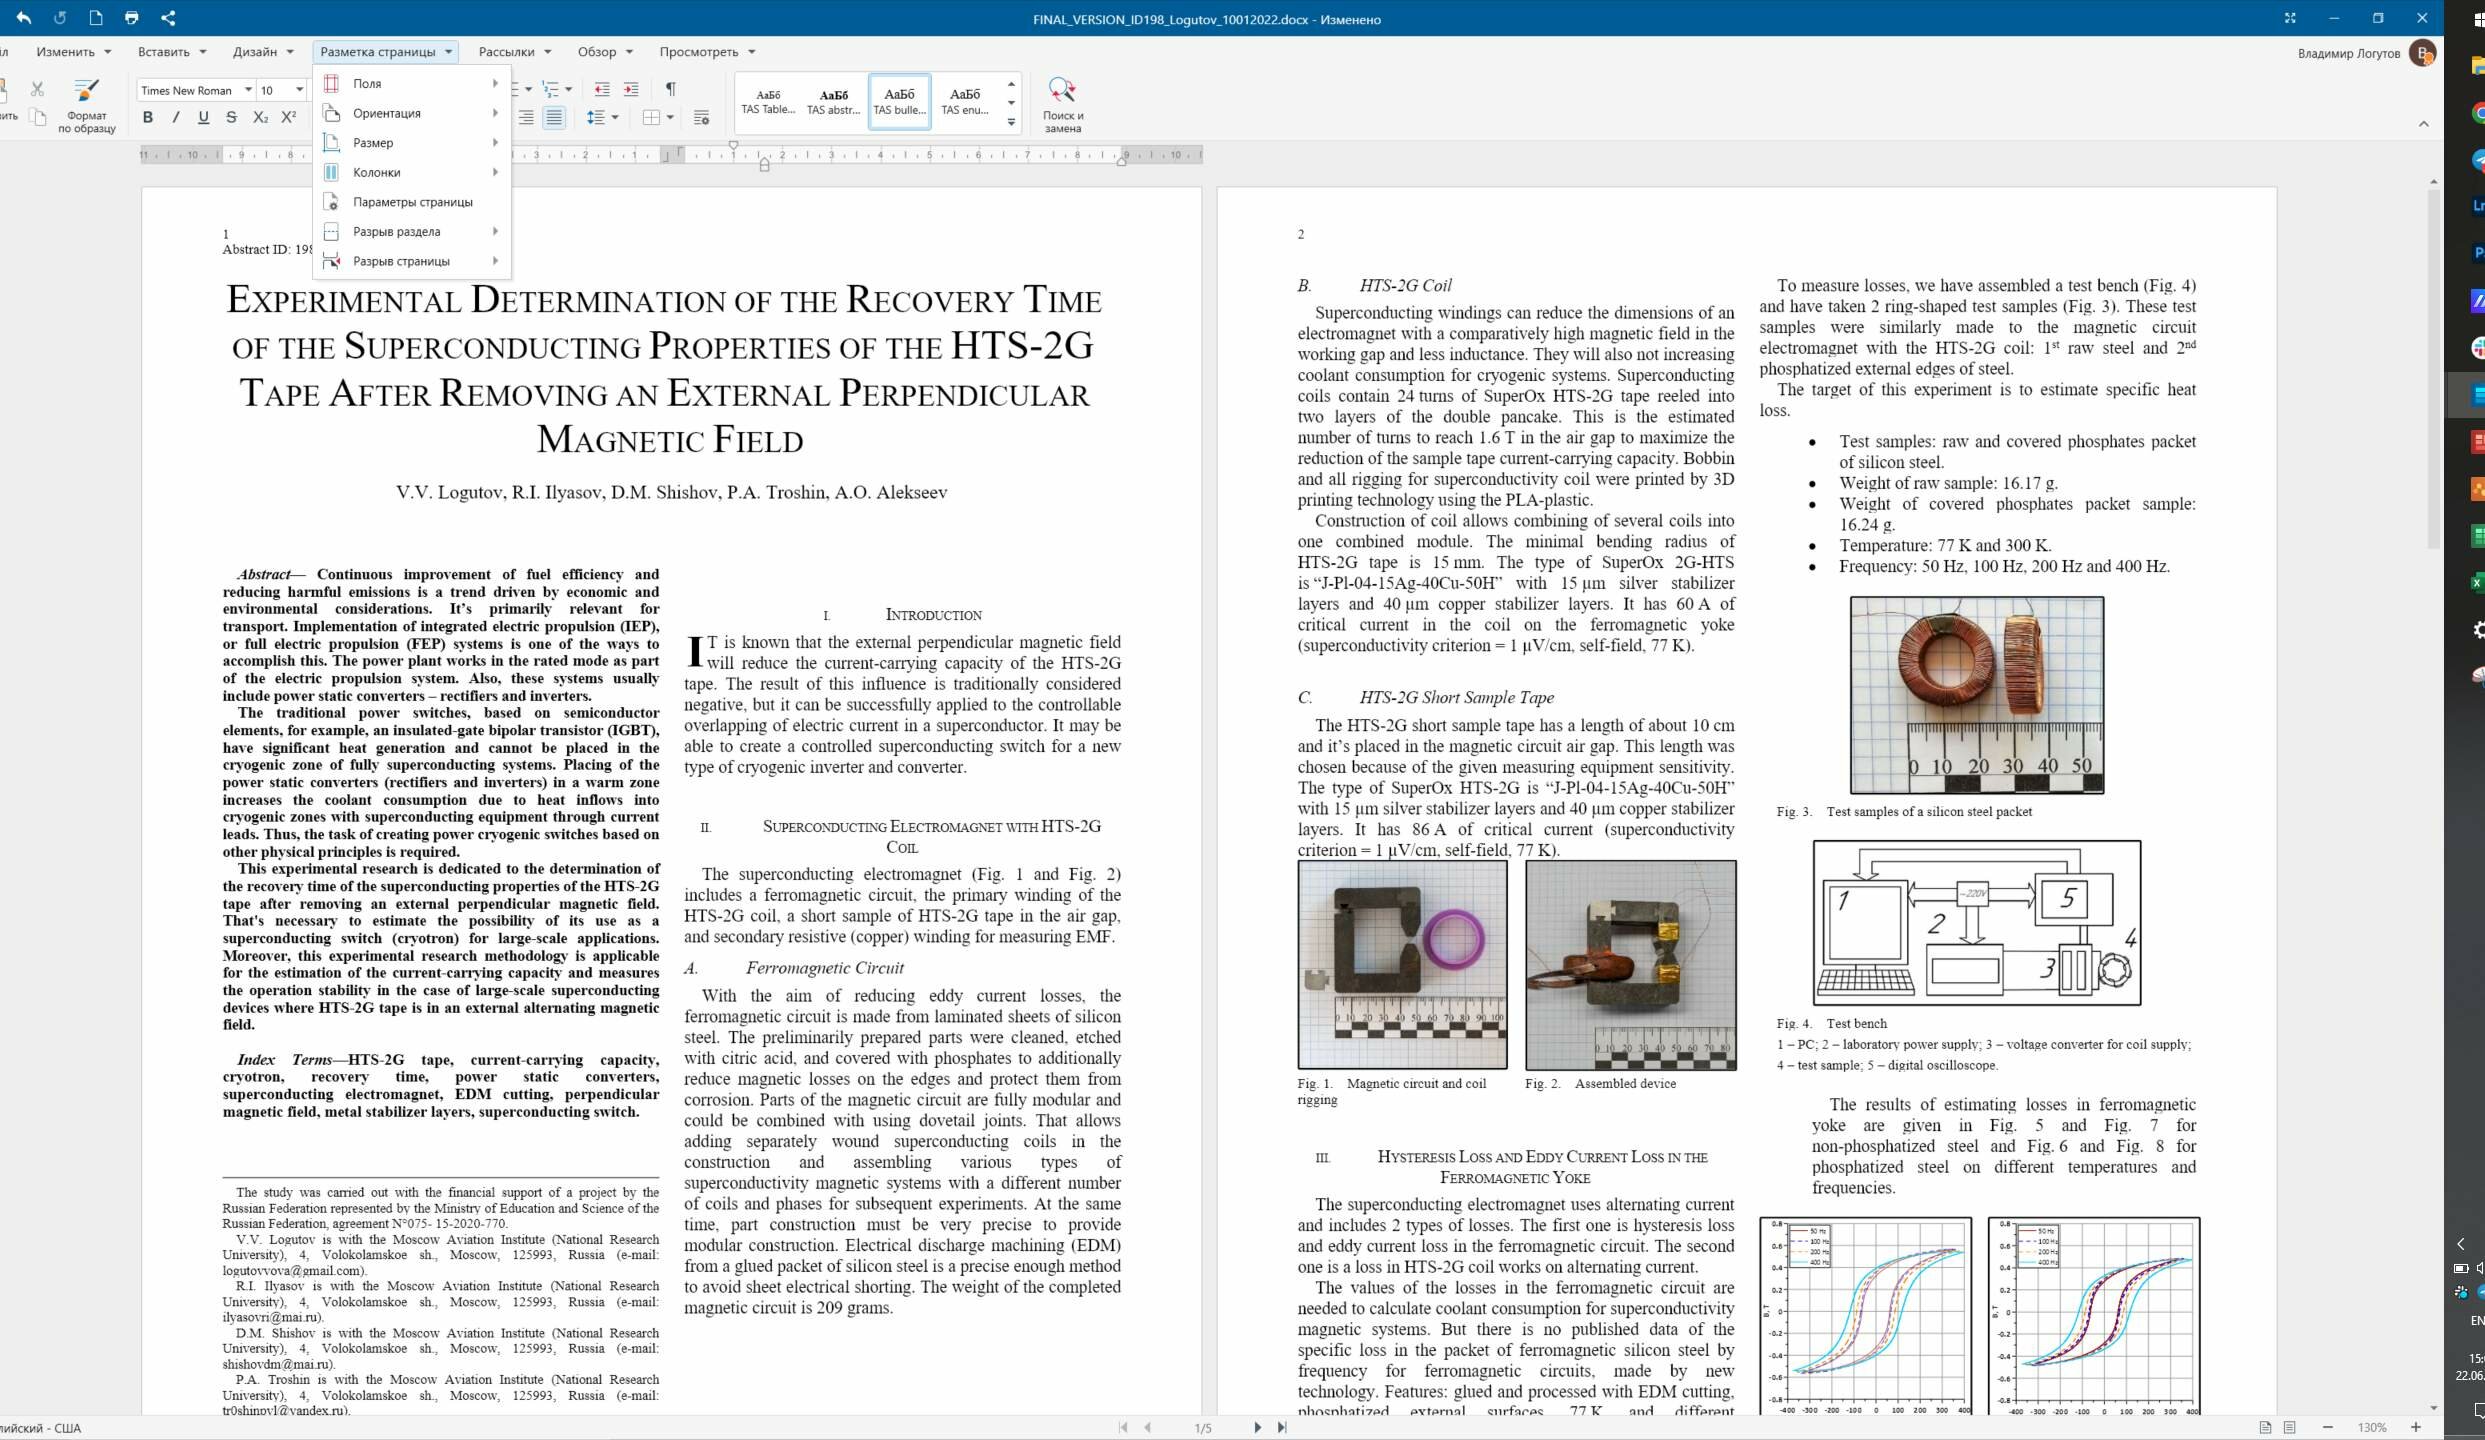Screen dimensions: 2485x1440
Task: Click the Undo arrow in title bar
Action: [x=23, y=18]
